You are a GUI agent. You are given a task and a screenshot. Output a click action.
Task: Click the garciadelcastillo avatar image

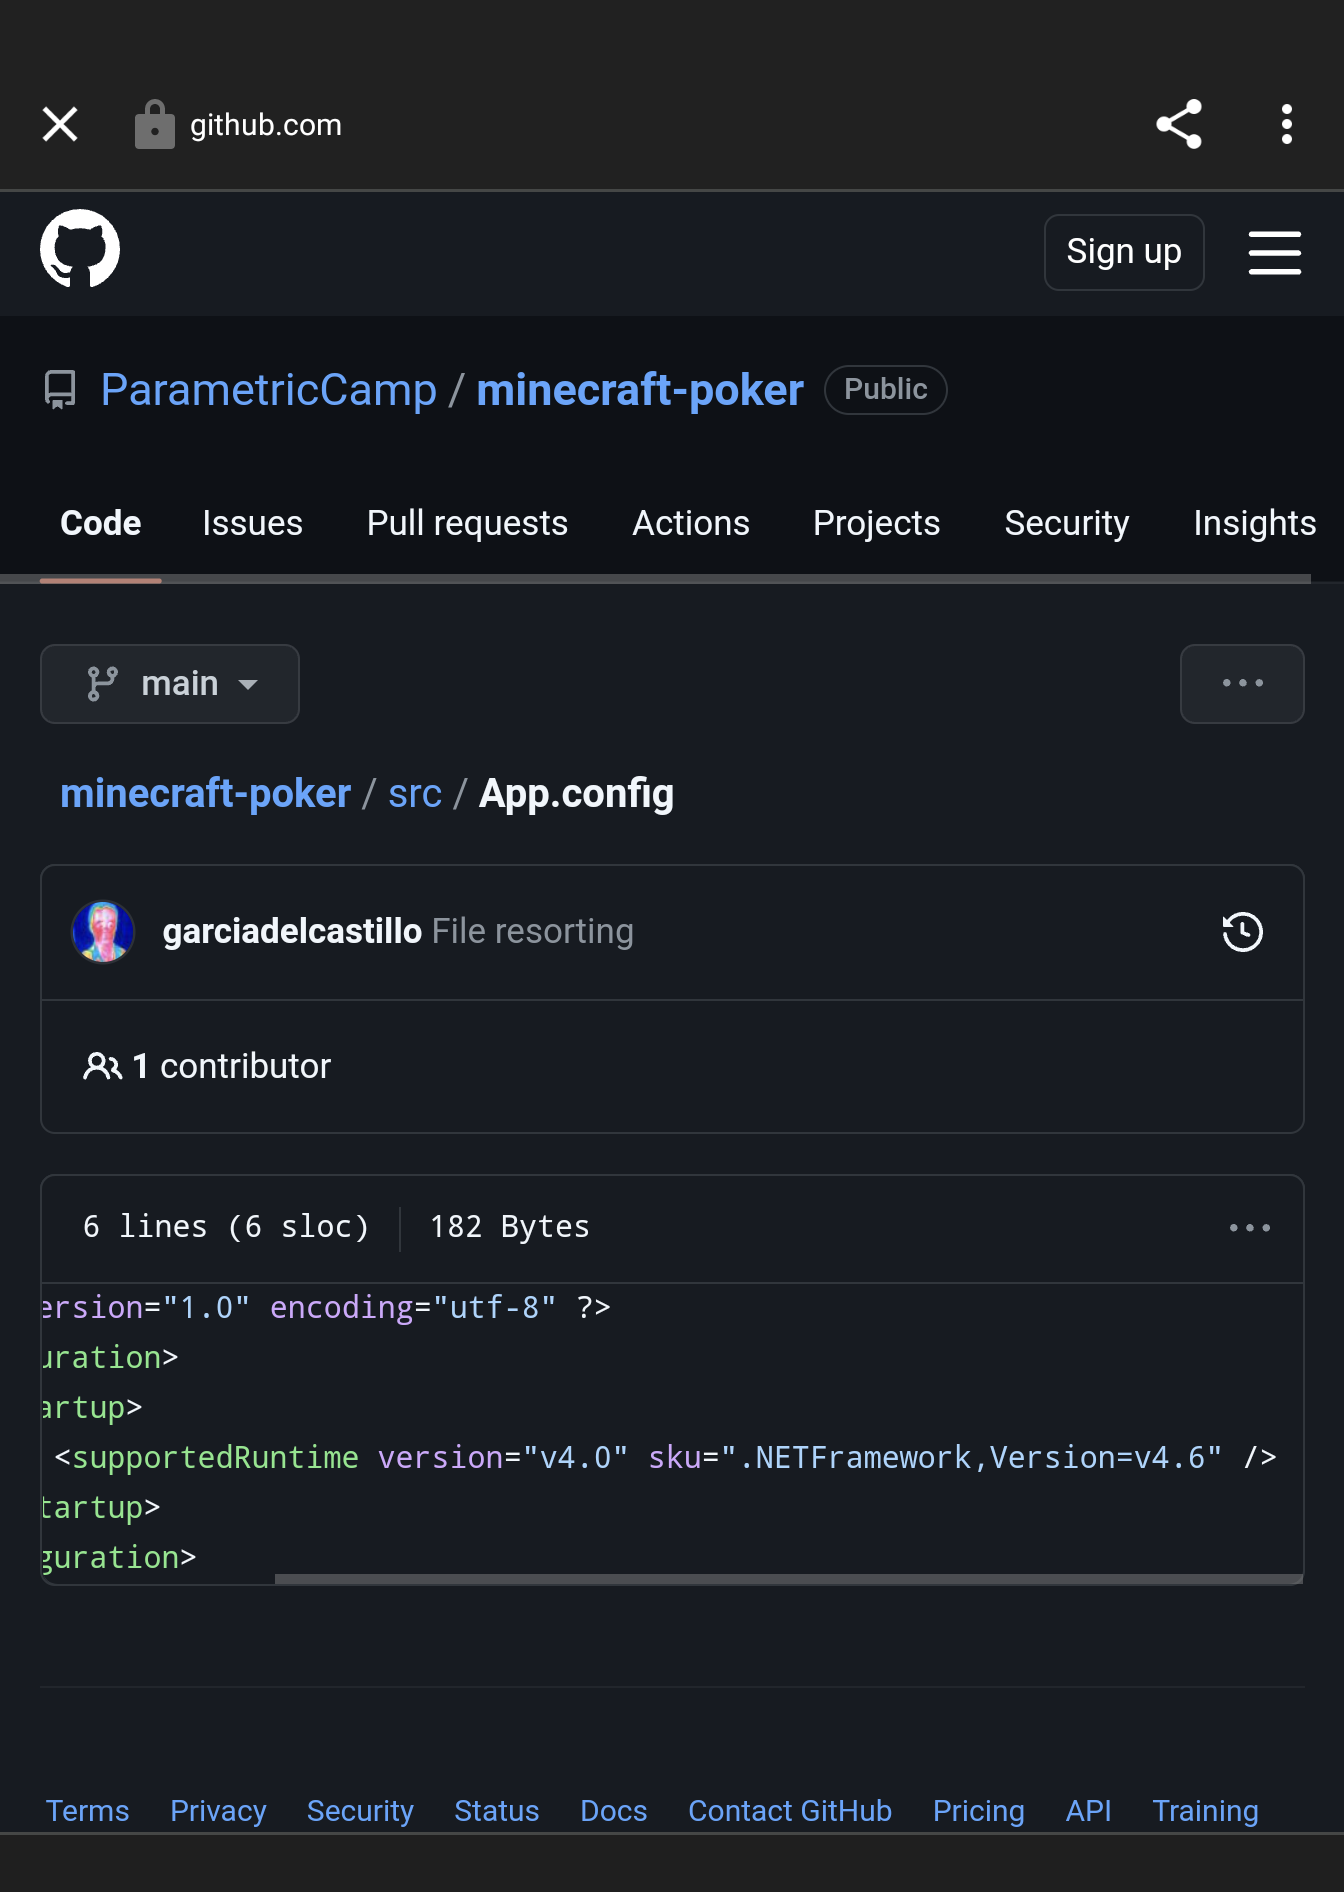[x=103, y=932]
